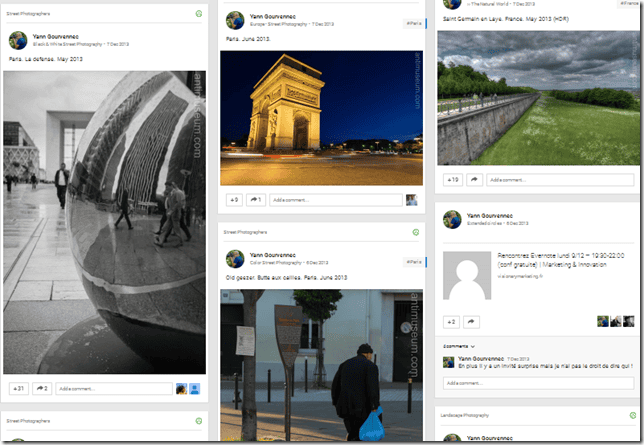Open the La défense black and white photo
This screenshot has width=644, height=445.
(105, 222)
